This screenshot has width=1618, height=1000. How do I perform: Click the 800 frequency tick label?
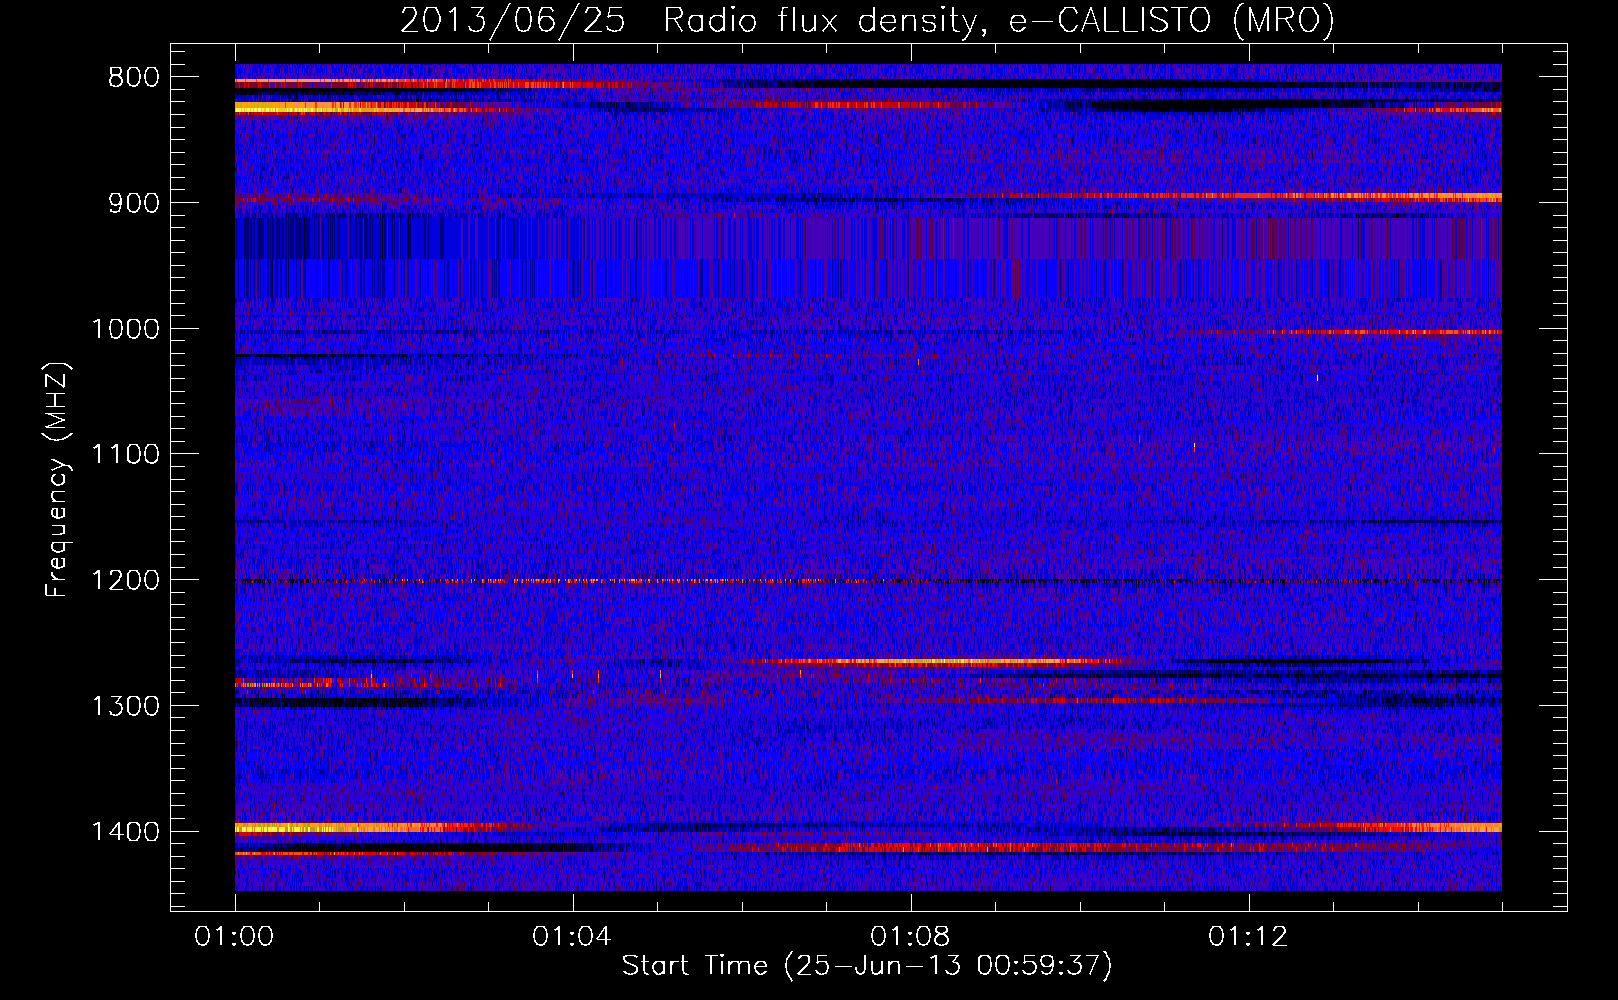[134, 78]
